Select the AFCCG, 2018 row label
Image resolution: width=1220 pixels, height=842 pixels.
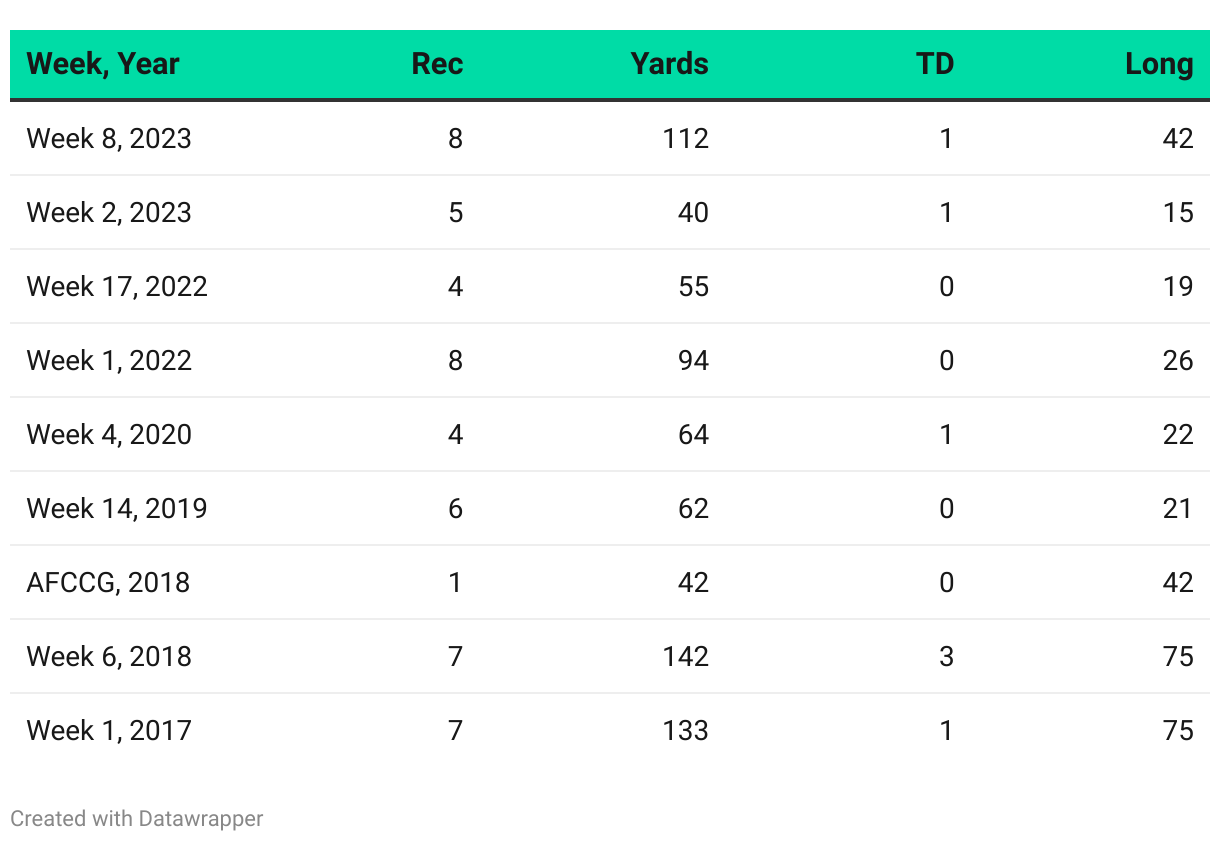coord(108,582)
